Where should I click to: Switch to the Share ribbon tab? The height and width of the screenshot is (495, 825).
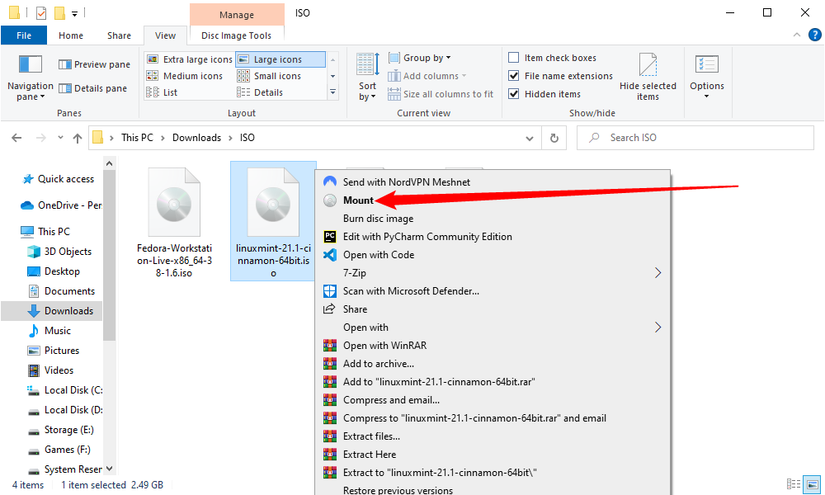pyautogui.click(x=119, y=35)
